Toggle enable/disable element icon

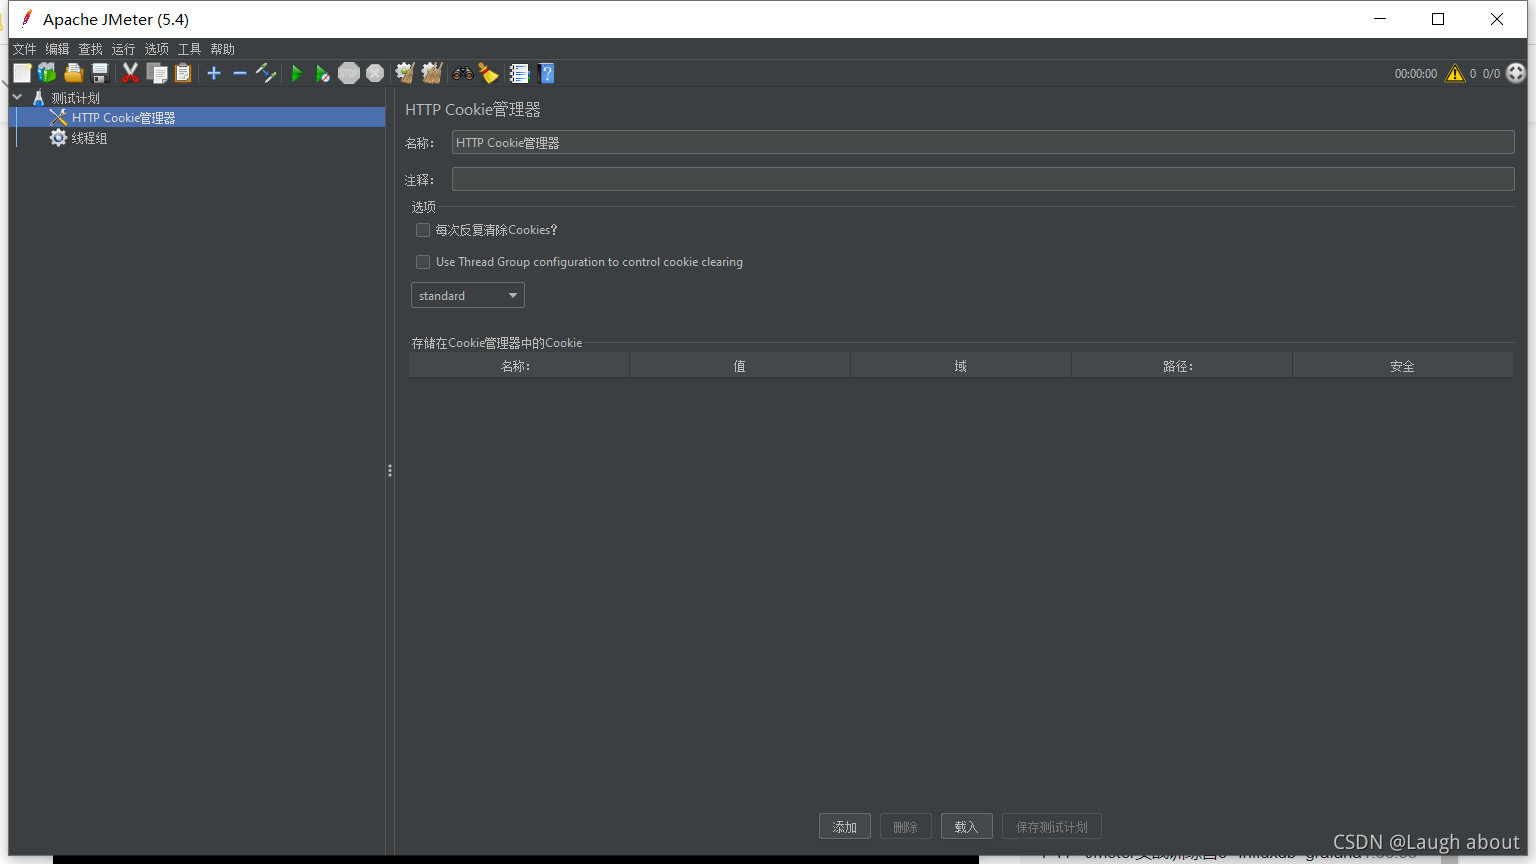click(x=266, y=73)
